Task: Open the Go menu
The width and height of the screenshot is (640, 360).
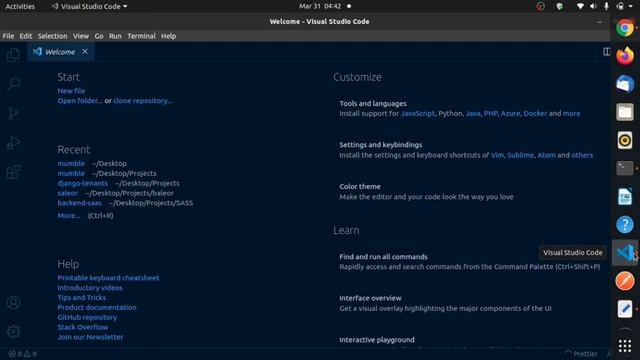Action: coord(99,36)
